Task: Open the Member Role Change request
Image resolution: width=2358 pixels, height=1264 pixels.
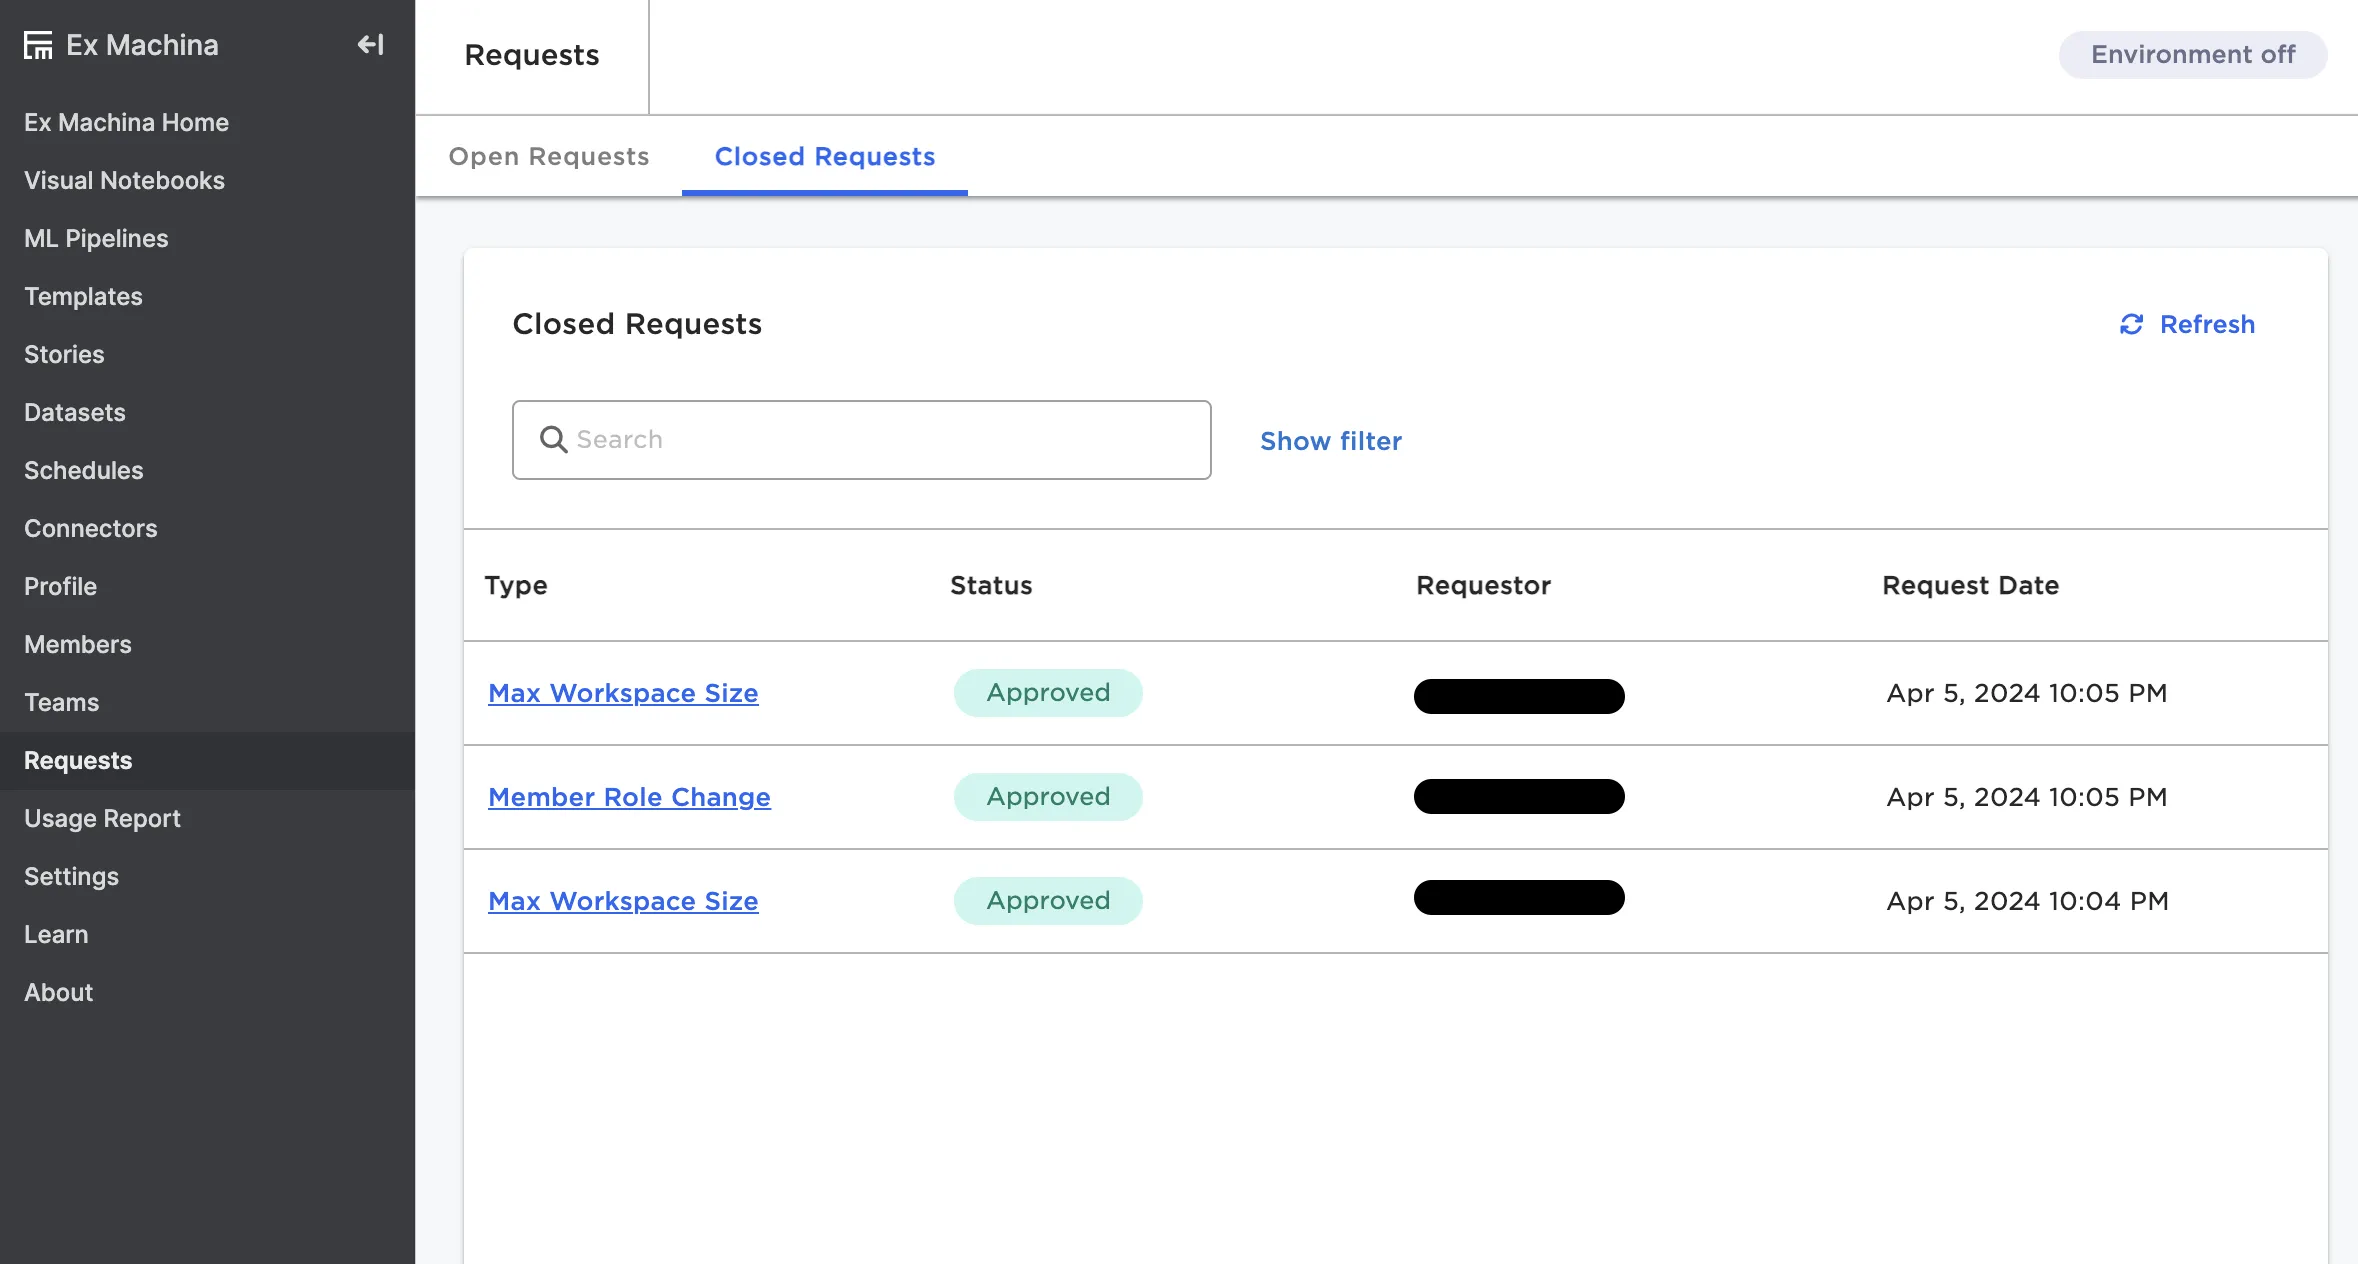Action: coord(629,797)
